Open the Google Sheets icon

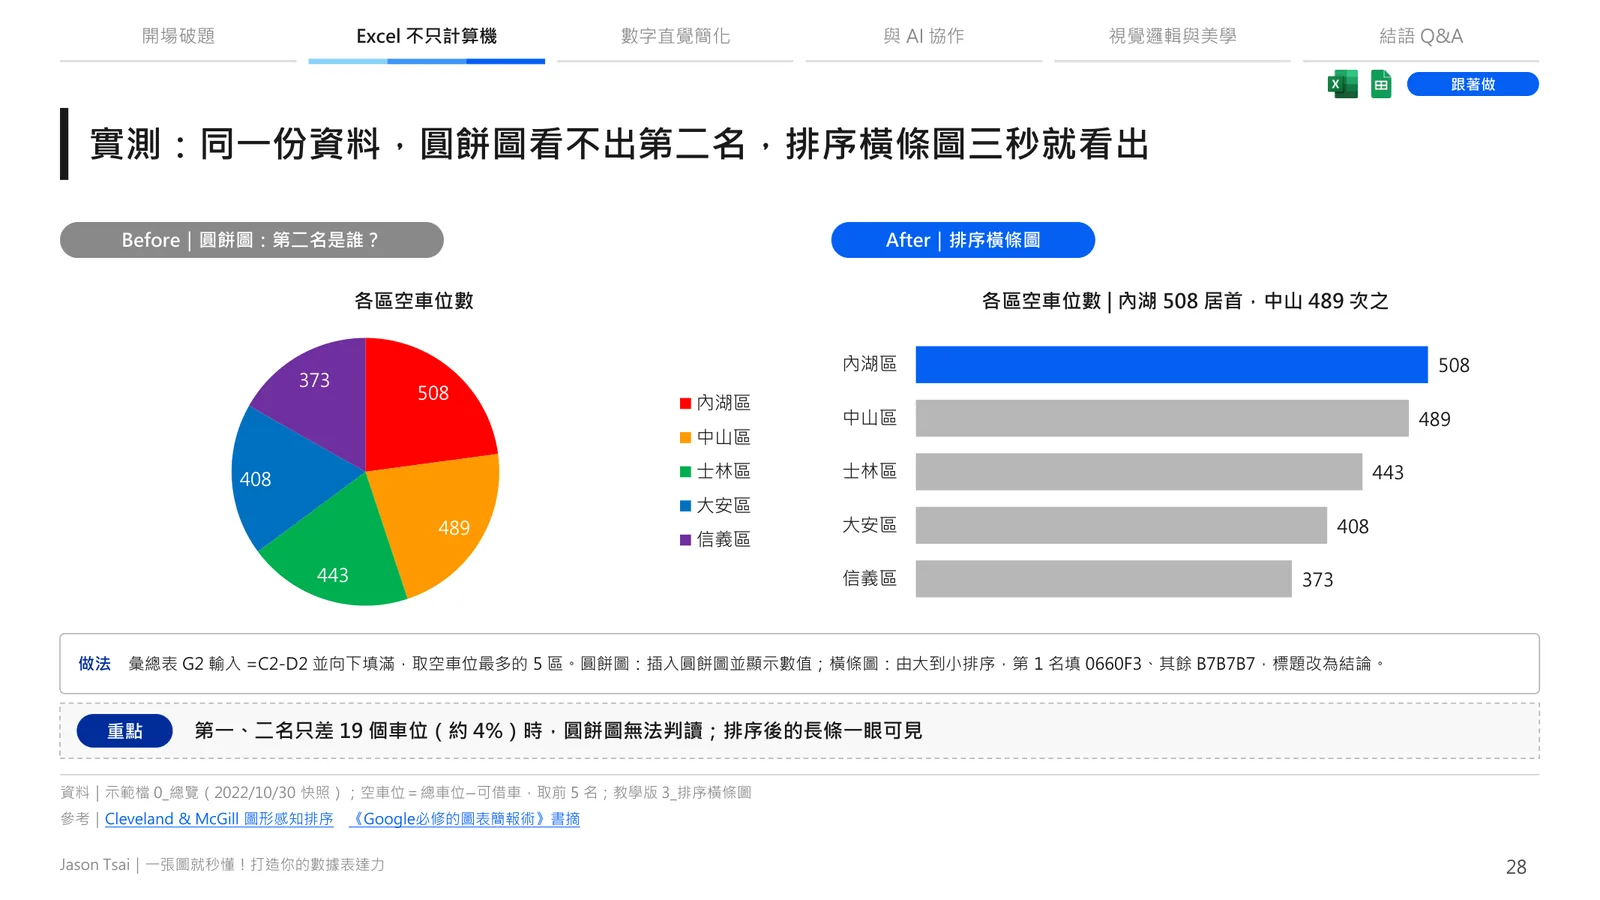[1381, 84]
